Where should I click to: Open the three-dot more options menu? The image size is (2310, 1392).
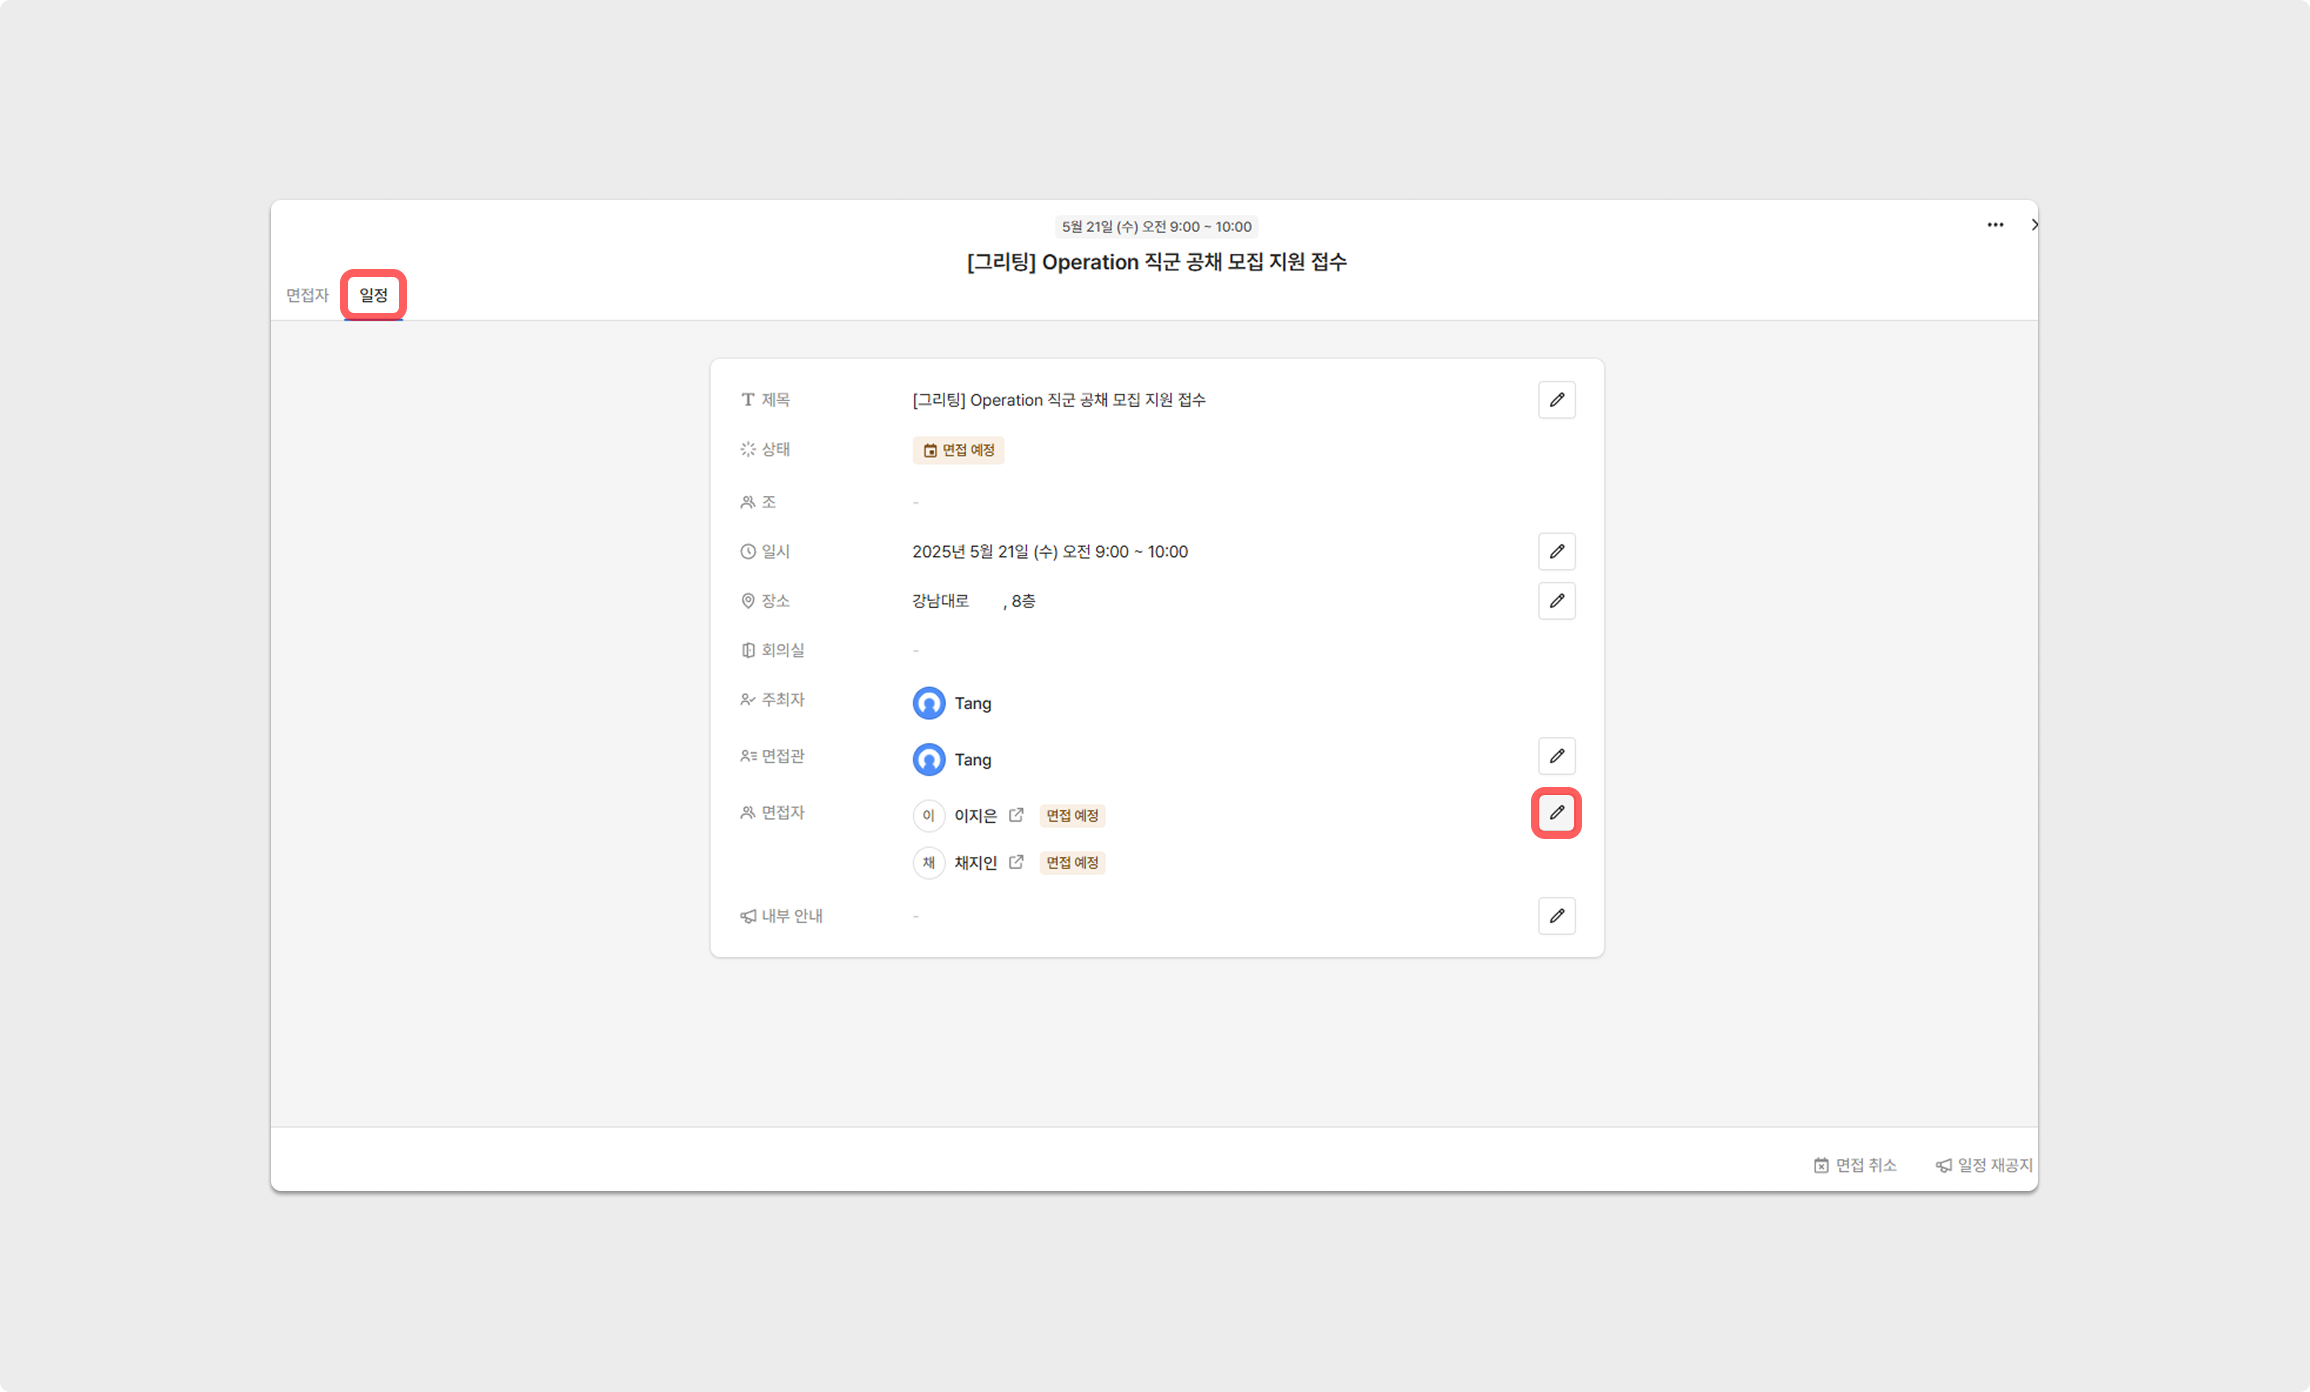[x=1995, y=225]
